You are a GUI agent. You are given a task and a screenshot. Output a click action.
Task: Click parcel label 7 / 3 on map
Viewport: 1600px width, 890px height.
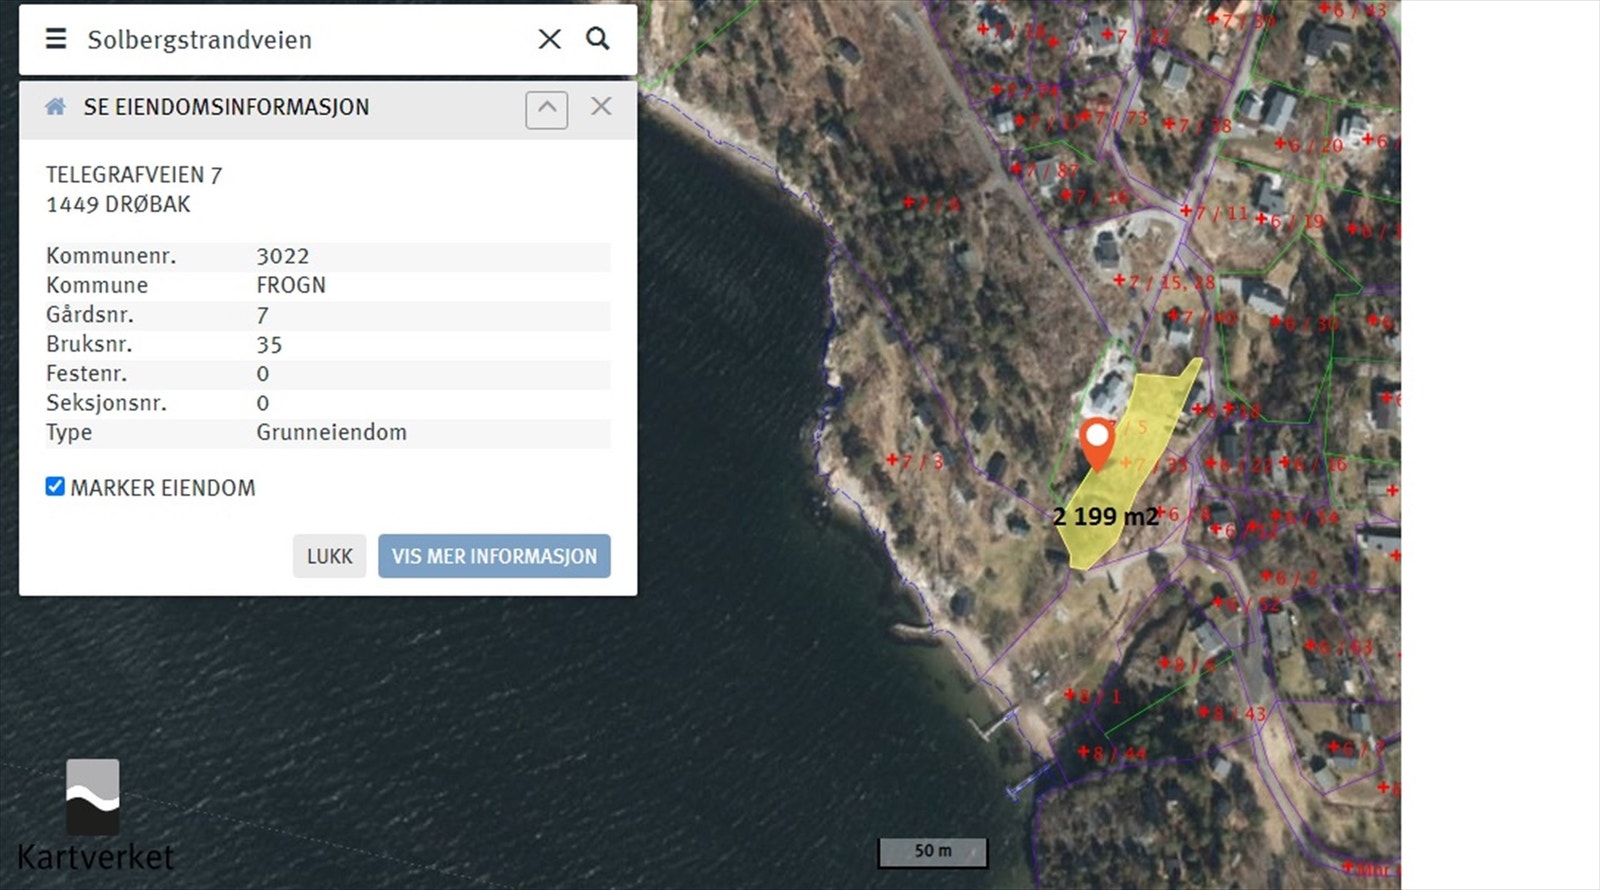click(915, 461)
